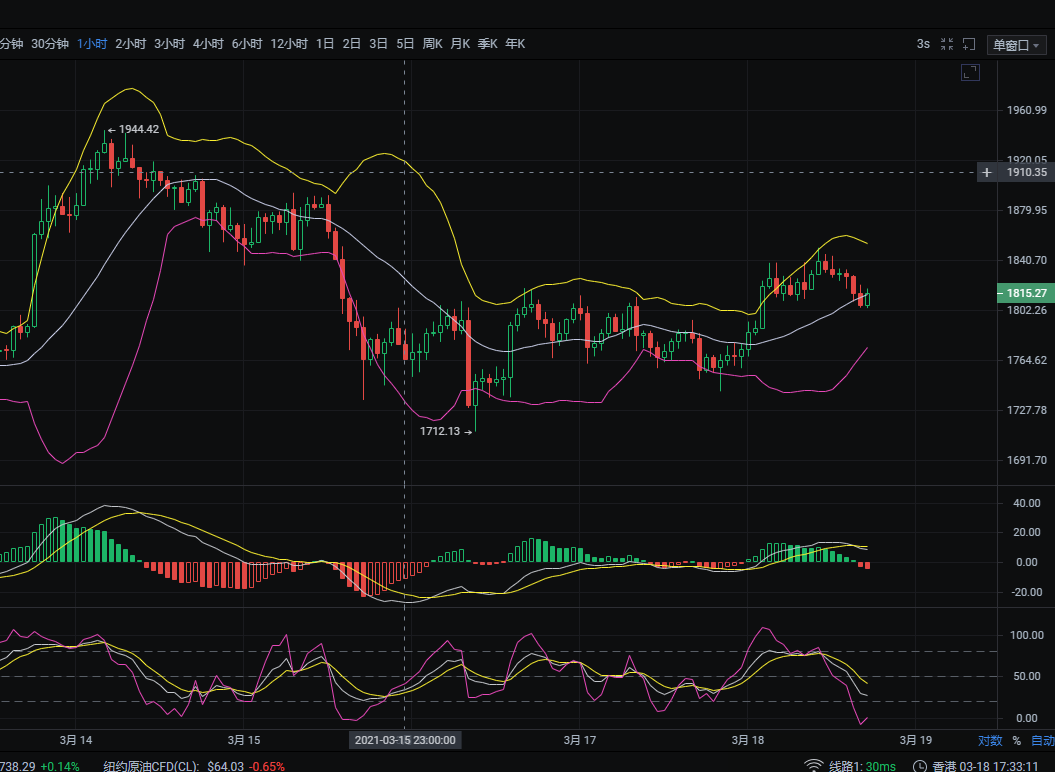Click the 2021-03-15 23:00:00 time marker
Viewport: 1055px width, 772px height.
click(405, 741)
